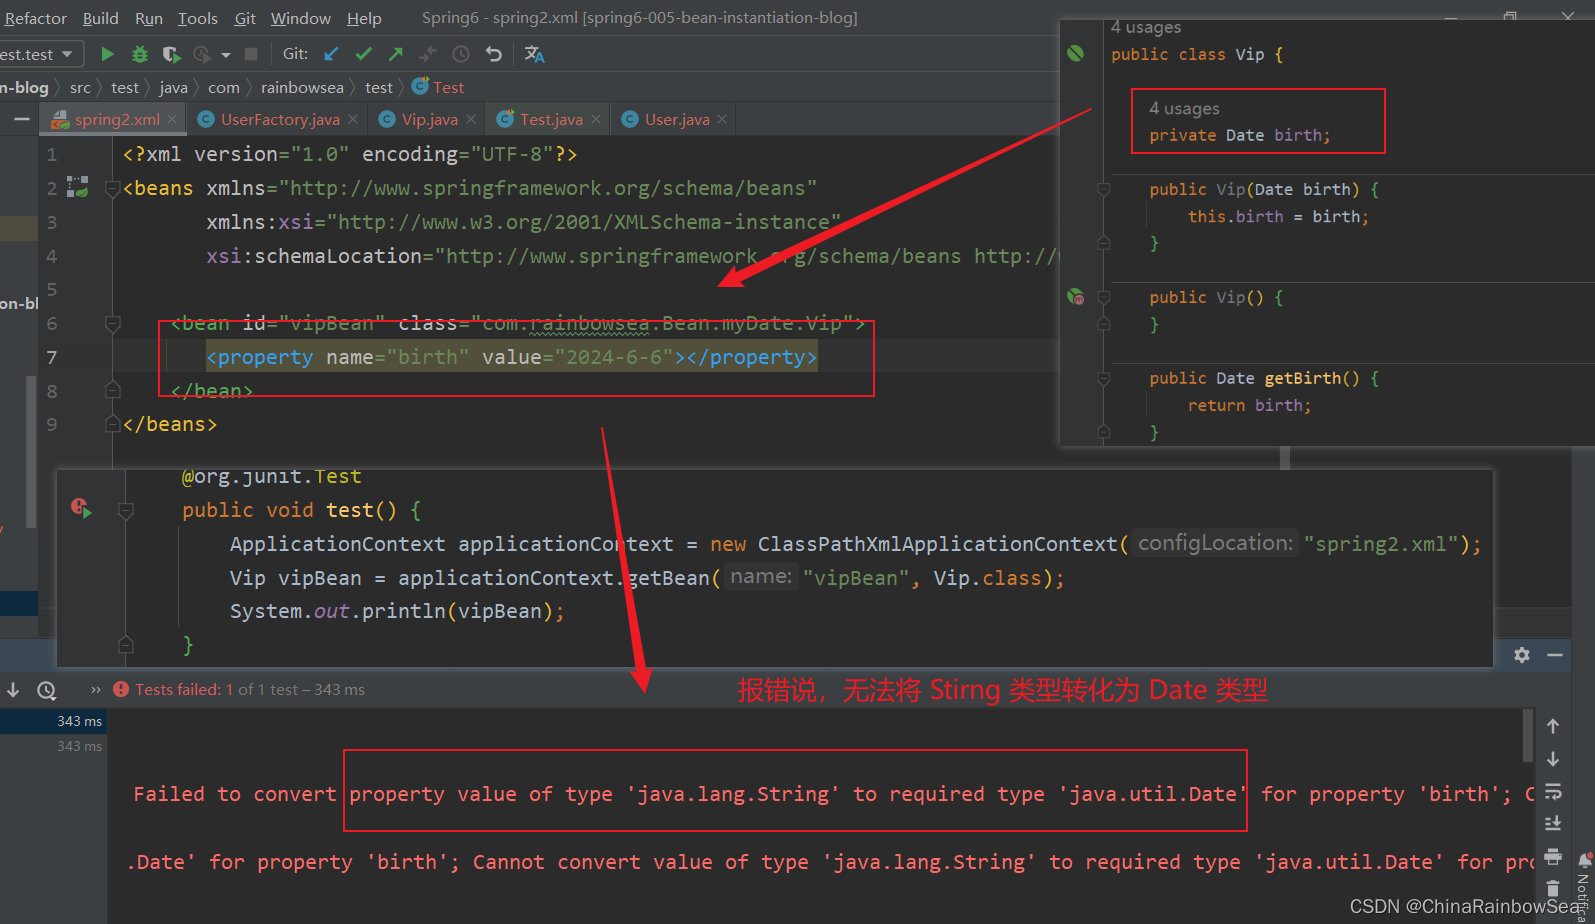
Task: Click the green Run button in toolbar
Action: pos(108,54)
